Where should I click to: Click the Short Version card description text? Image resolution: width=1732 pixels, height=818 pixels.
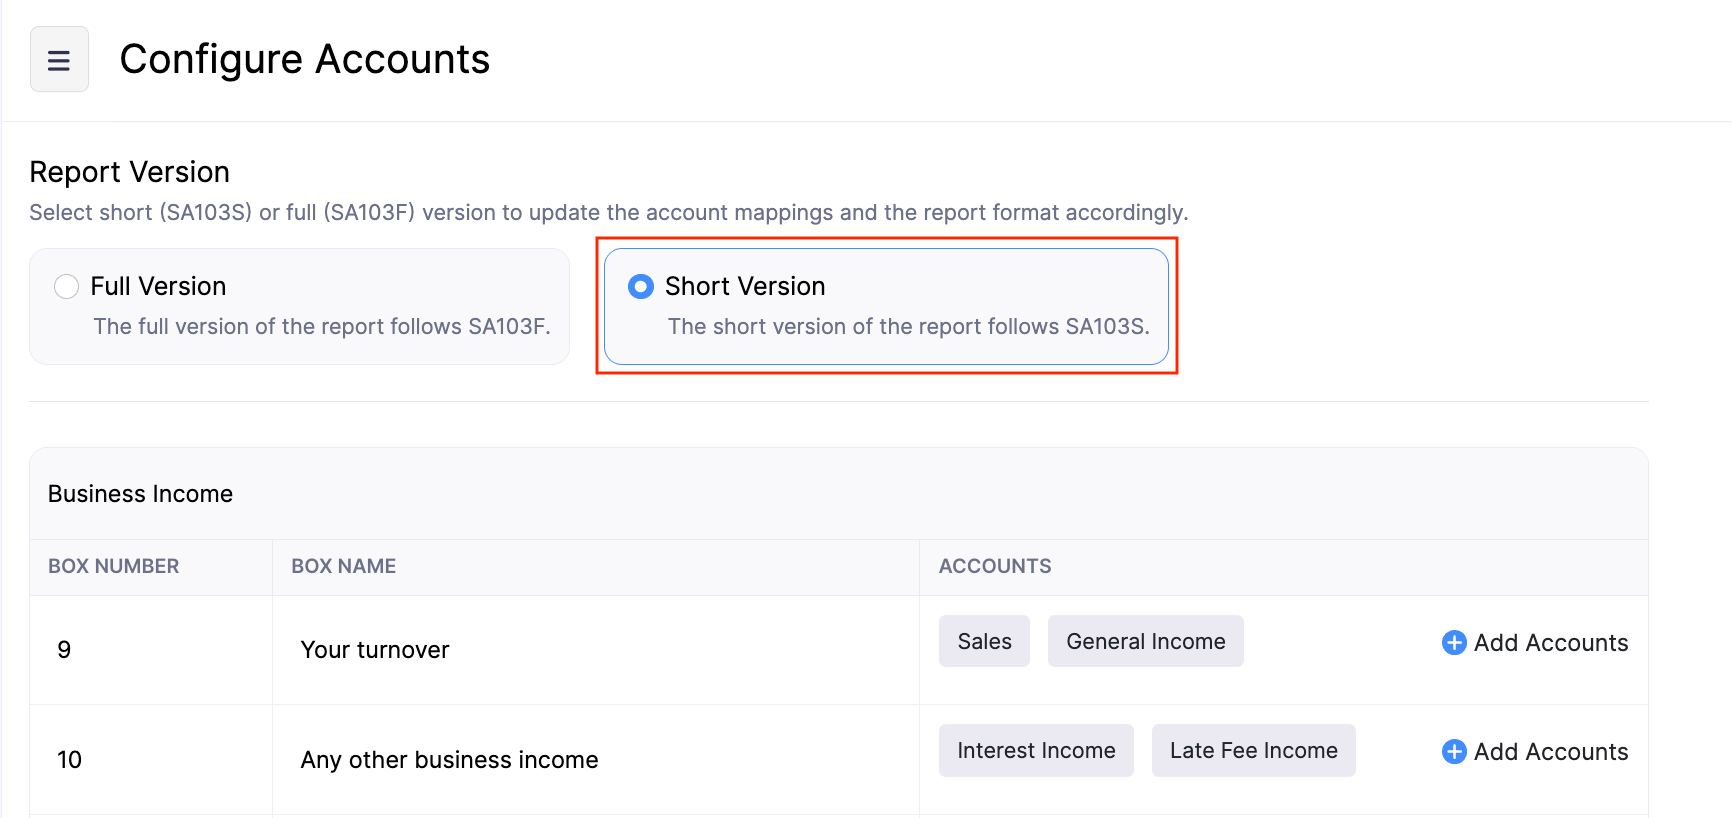pos(908,327)
